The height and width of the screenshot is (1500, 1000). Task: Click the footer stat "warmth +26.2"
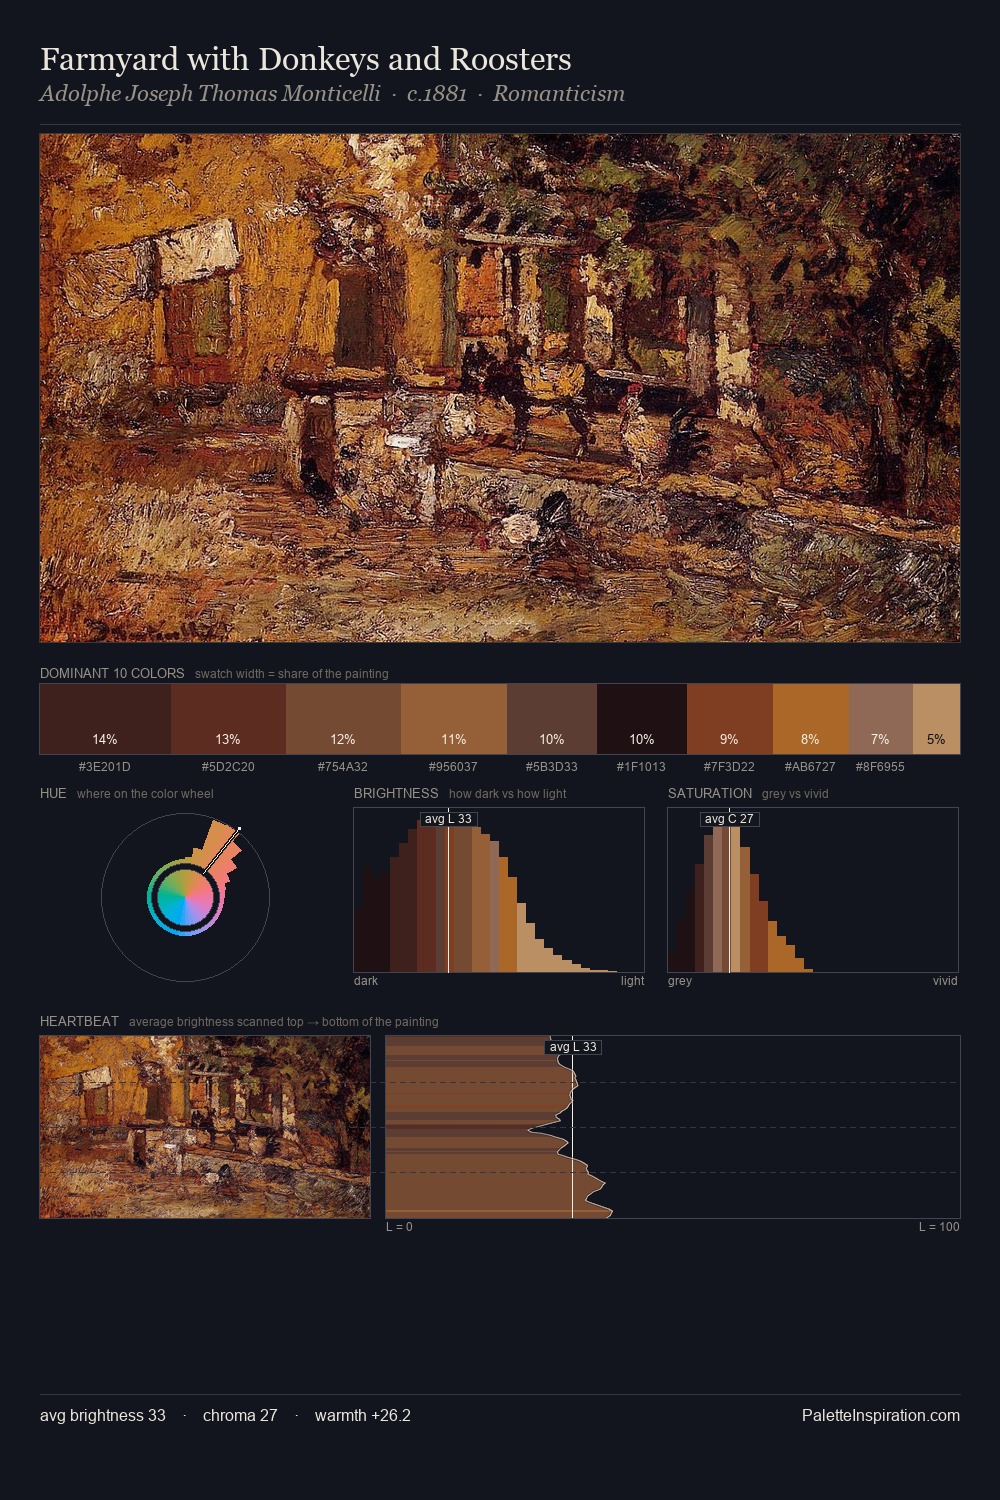point(363,1416)
